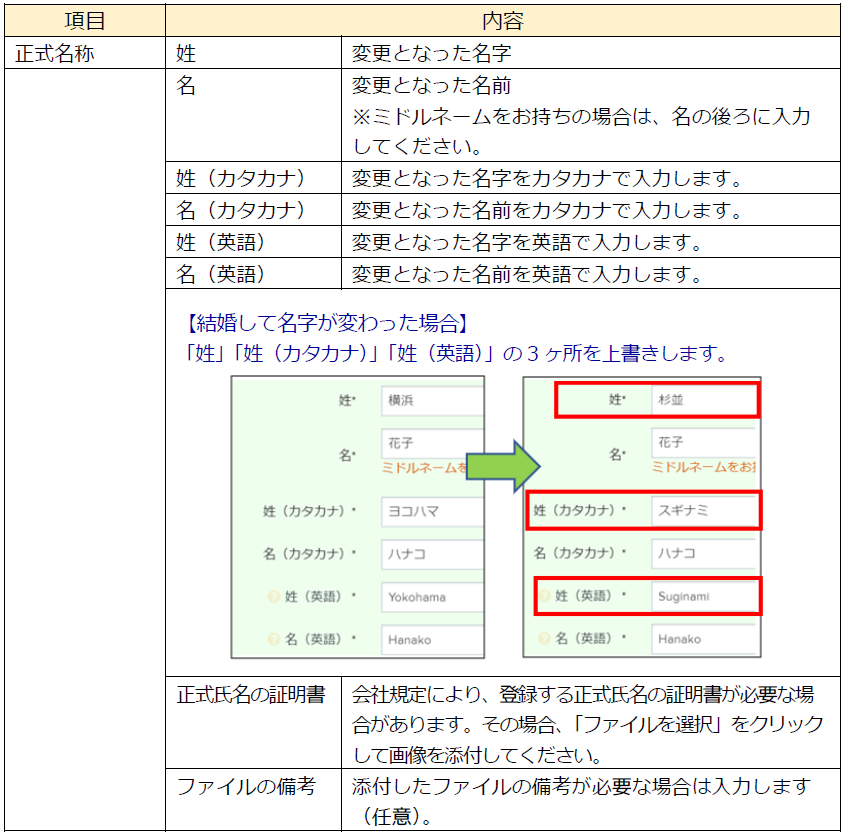The image size is (842, 833).
Task: Click help icon beside 名（英語） in right form
Action: coord(545,638)
